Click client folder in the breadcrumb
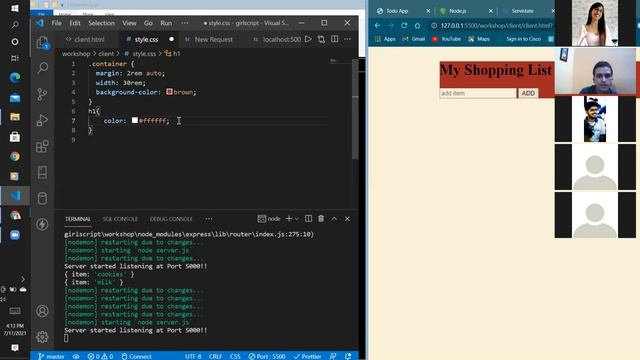Viewport: 640px width, 360px height. pos(106,54)
